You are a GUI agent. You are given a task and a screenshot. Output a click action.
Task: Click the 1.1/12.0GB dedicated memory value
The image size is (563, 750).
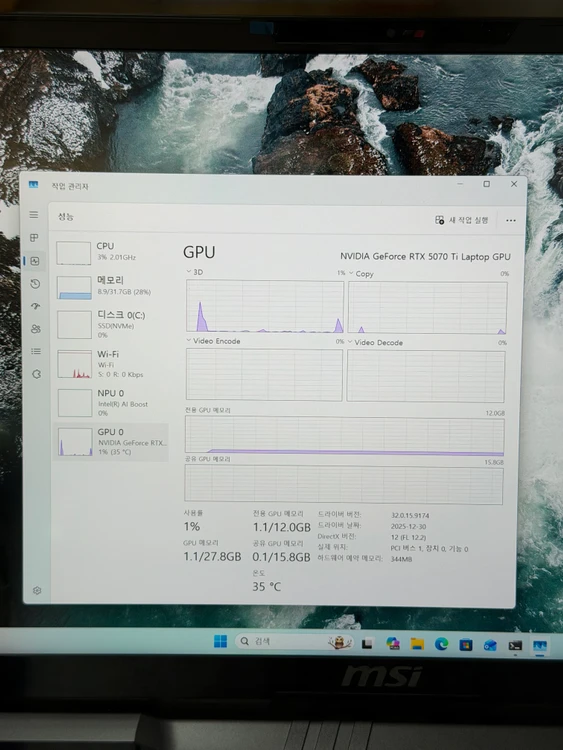[282, 527]
